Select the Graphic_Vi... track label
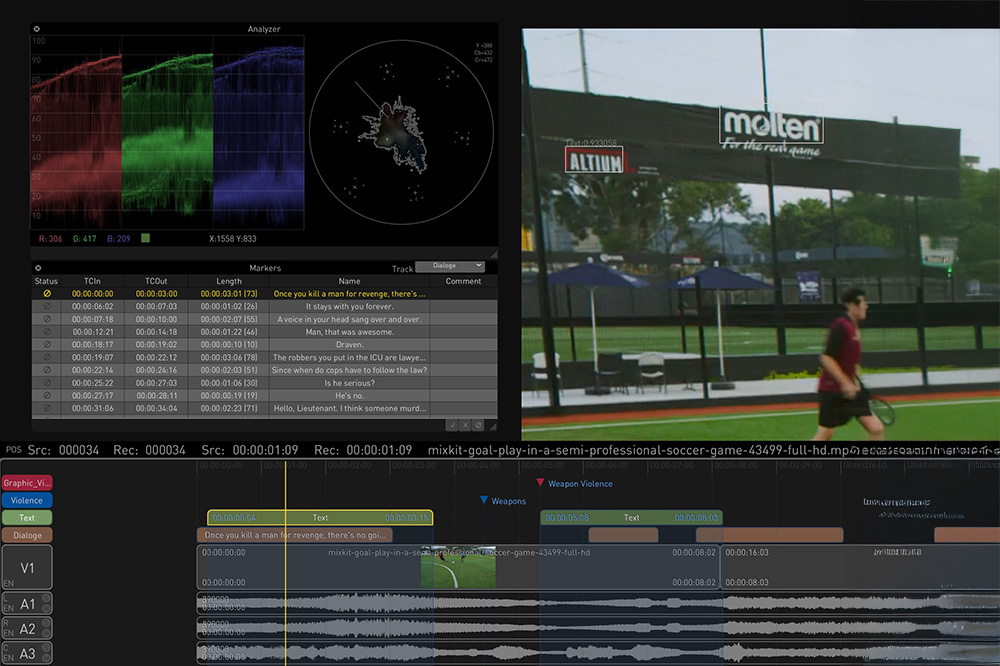Viewport: 1000px width, 666px height. pos(27,482)
